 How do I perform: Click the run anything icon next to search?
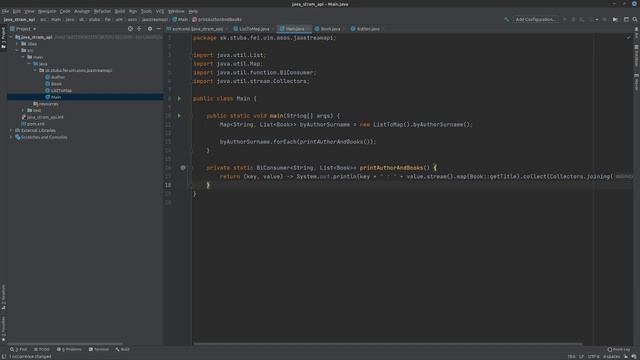tap(615, 19)
